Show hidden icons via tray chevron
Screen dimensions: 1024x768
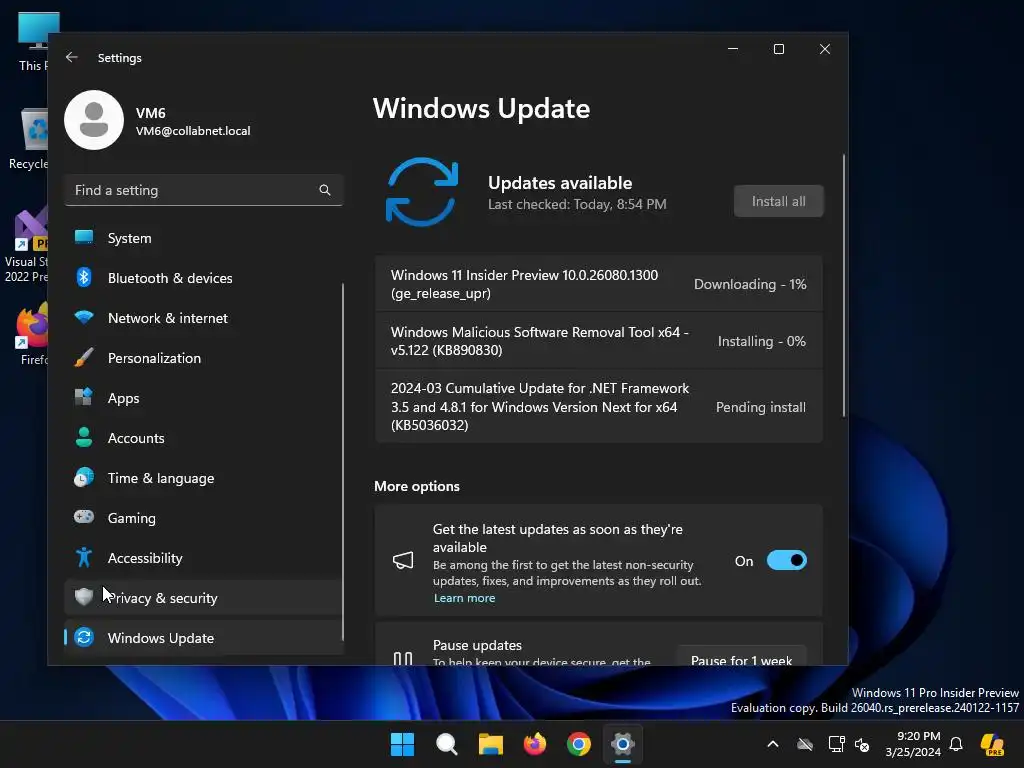[773, 744]
